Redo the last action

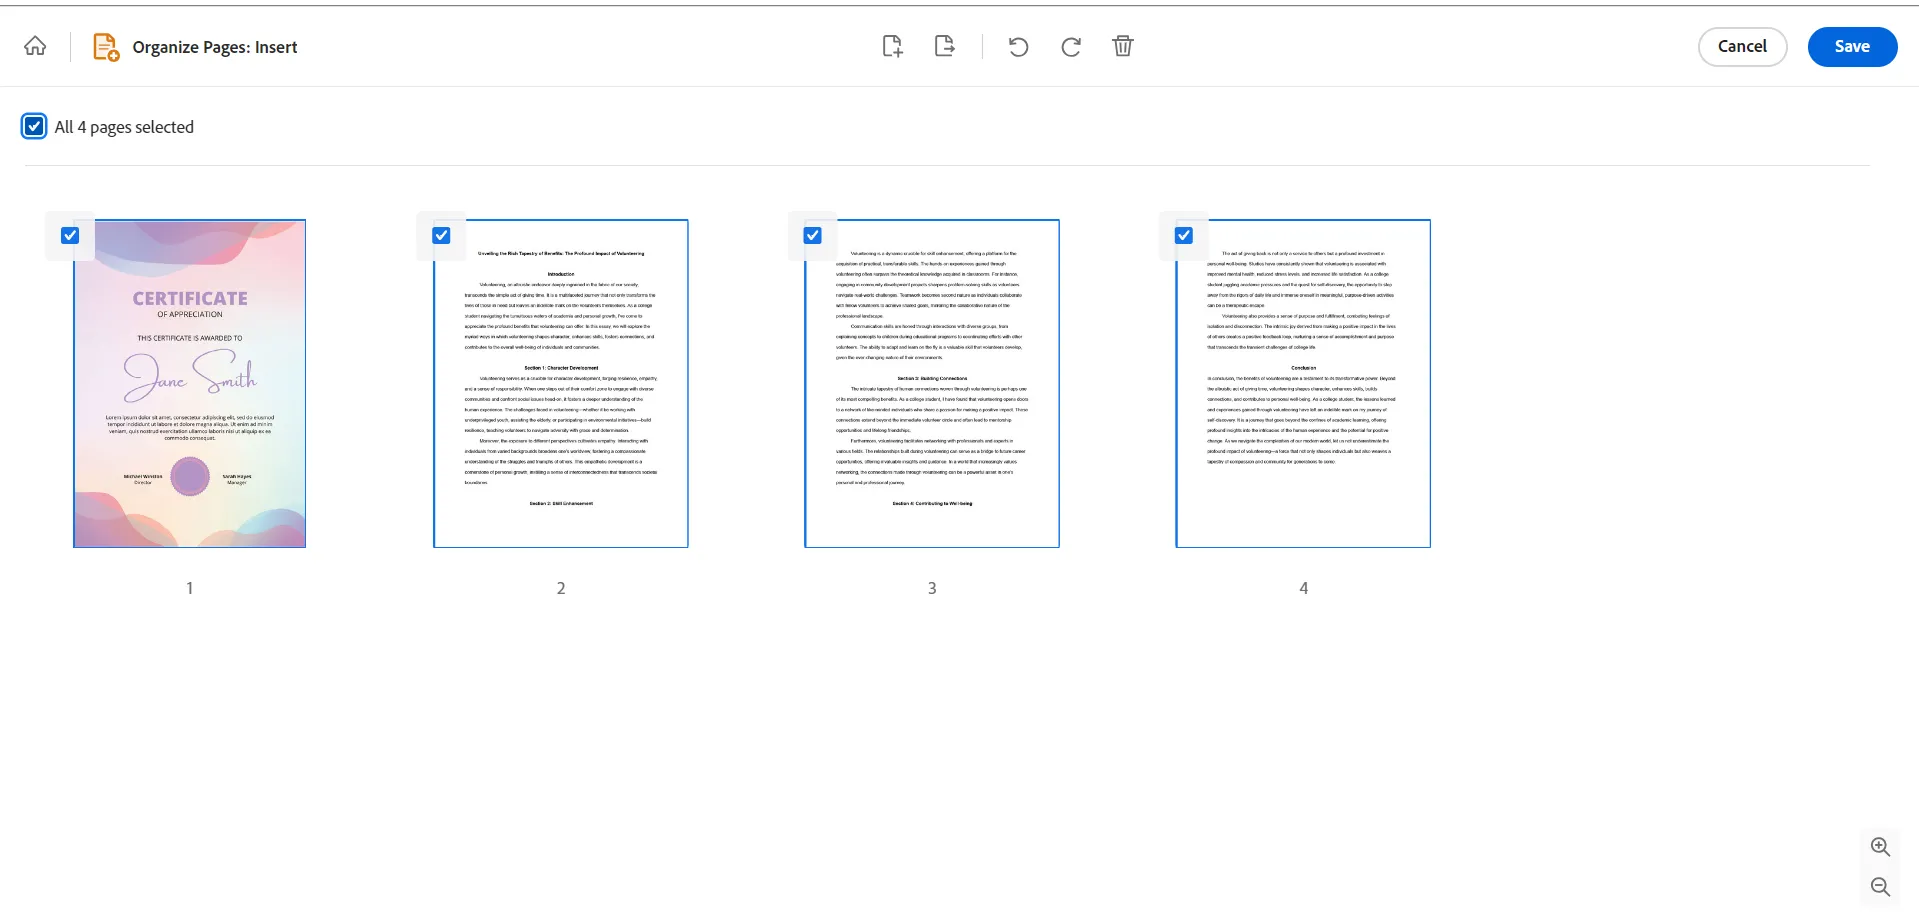[x=1070, y=46]
